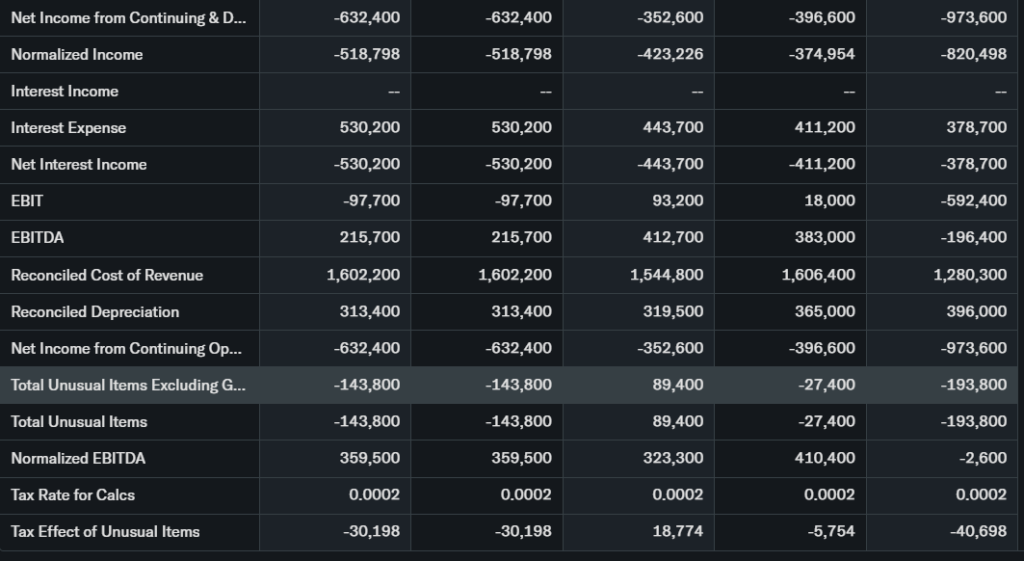Click the Reconciled Depreciation row label

pos(95,312)
